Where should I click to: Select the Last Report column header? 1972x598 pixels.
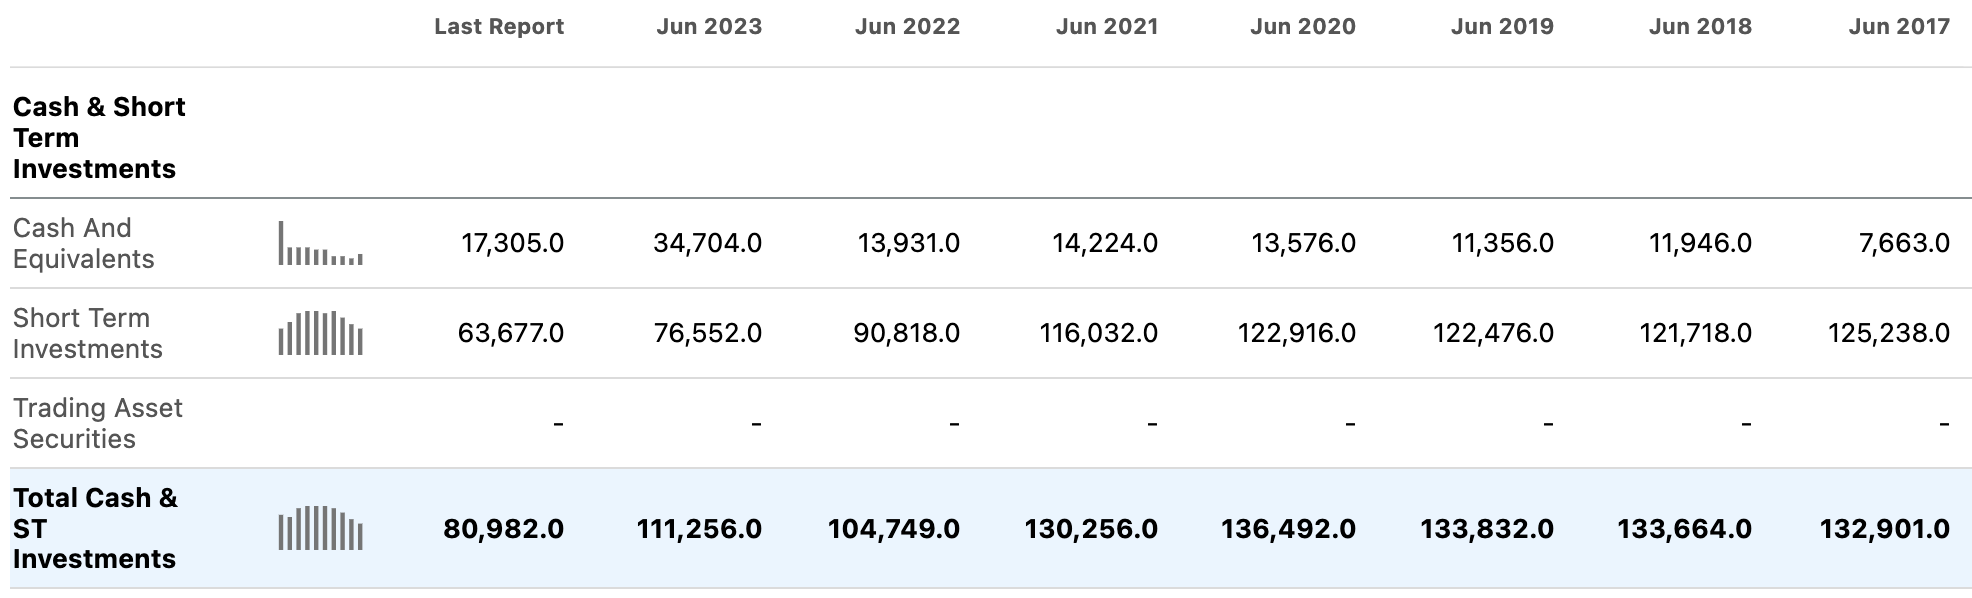coord(498,27)
